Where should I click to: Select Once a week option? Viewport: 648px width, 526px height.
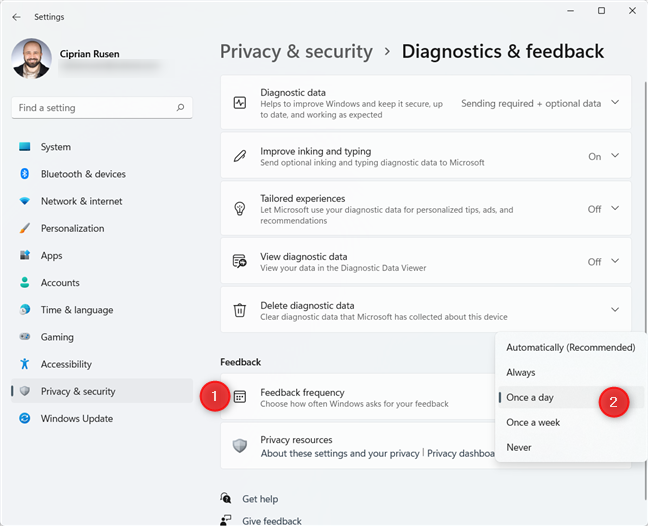[x=571, y=422]
